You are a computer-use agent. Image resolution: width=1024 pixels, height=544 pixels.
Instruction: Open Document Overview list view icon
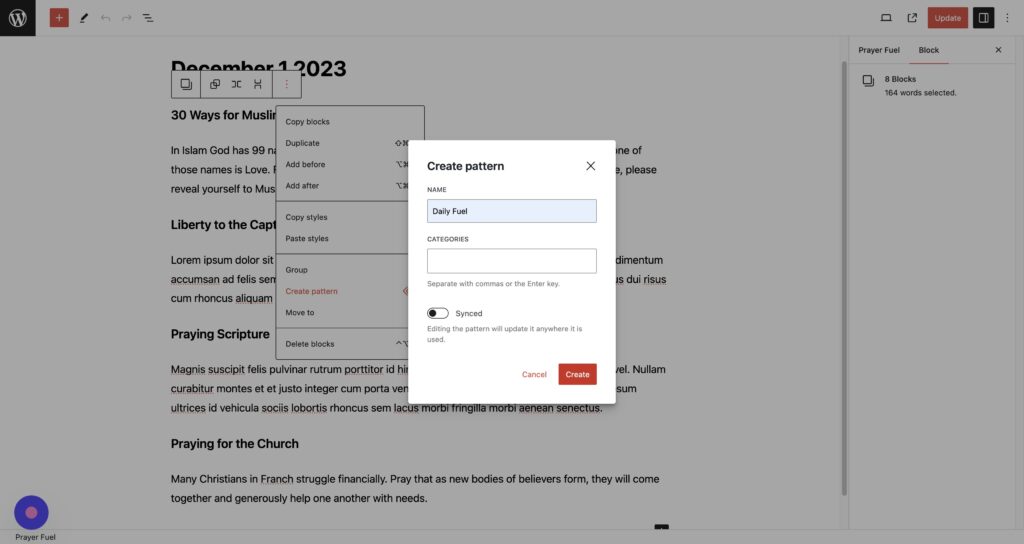[148, 18]
